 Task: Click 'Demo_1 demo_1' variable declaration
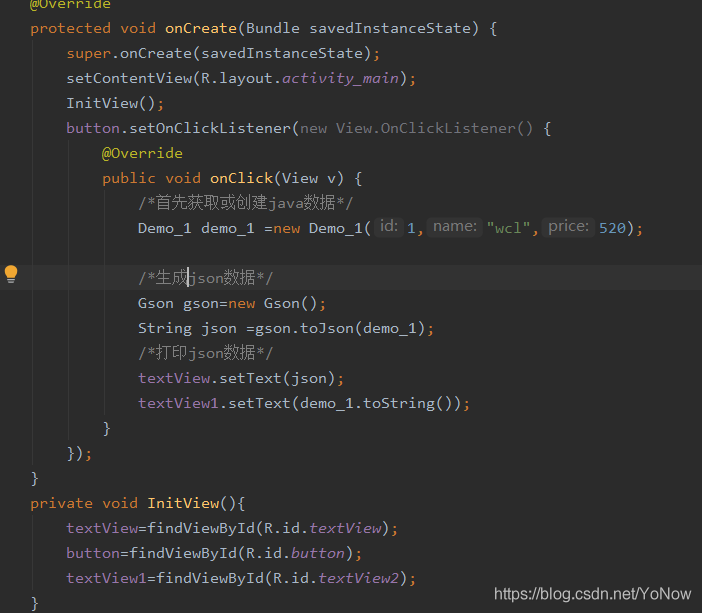tap(196, 229)
